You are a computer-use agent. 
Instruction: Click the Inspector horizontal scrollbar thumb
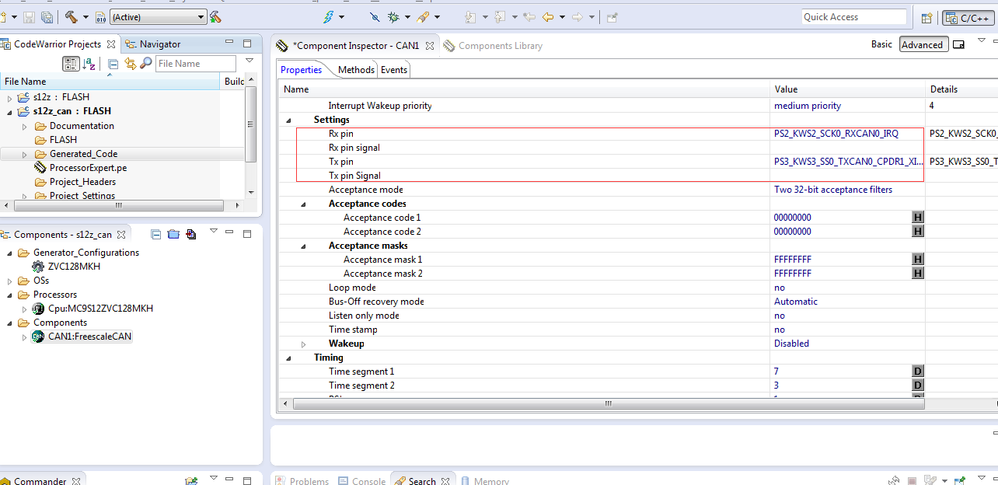point(609,404)
